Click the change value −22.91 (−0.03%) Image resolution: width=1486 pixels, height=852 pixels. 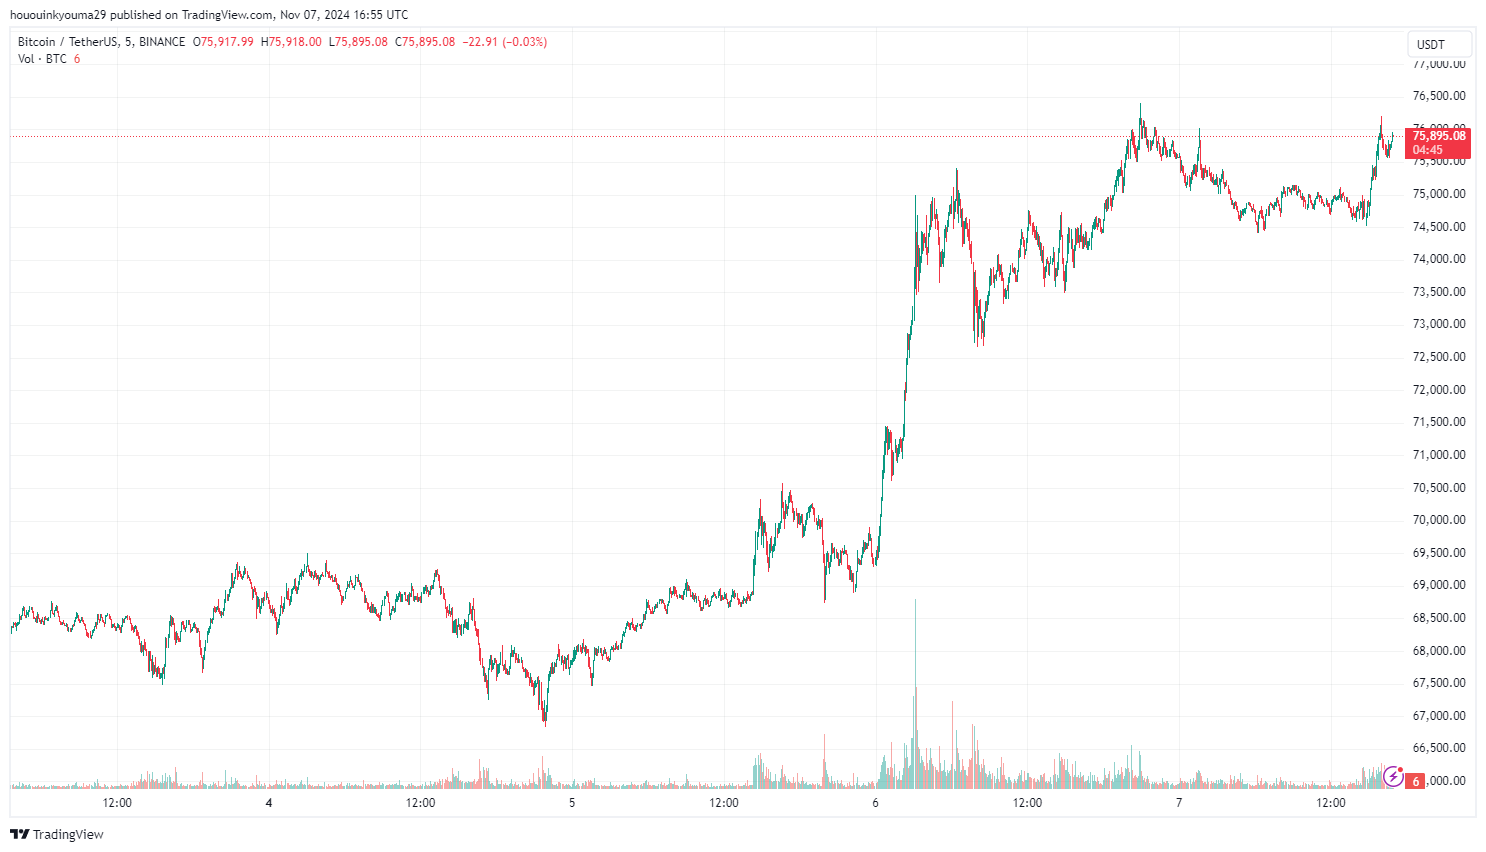point(505,42)
